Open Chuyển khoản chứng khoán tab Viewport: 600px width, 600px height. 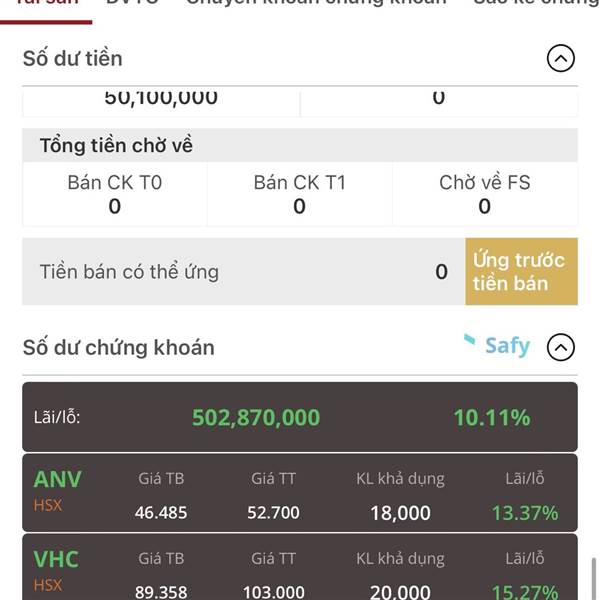click(316, 2)
